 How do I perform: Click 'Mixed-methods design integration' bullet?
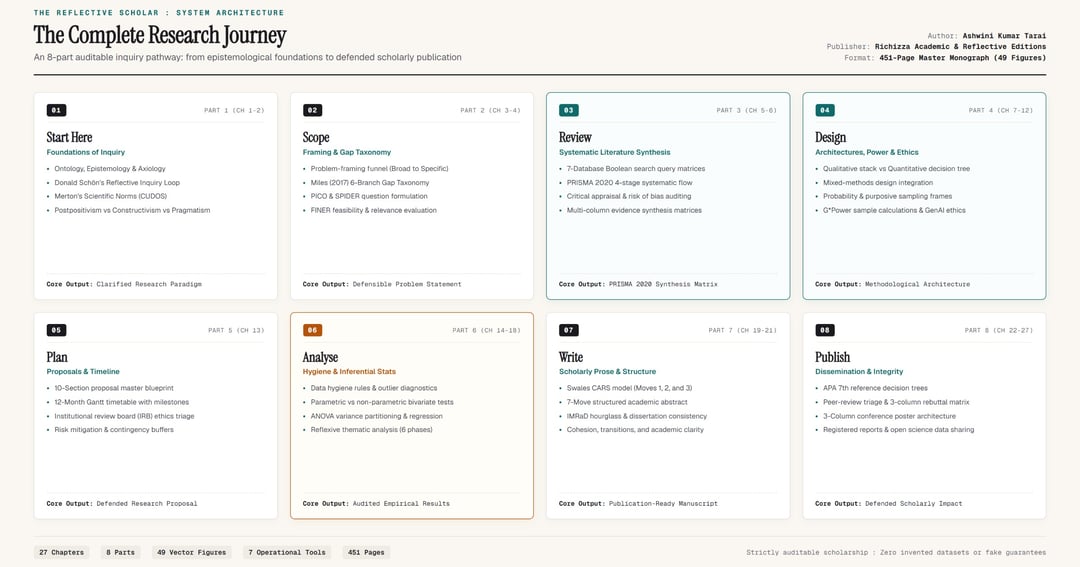[x=878, y=183]
